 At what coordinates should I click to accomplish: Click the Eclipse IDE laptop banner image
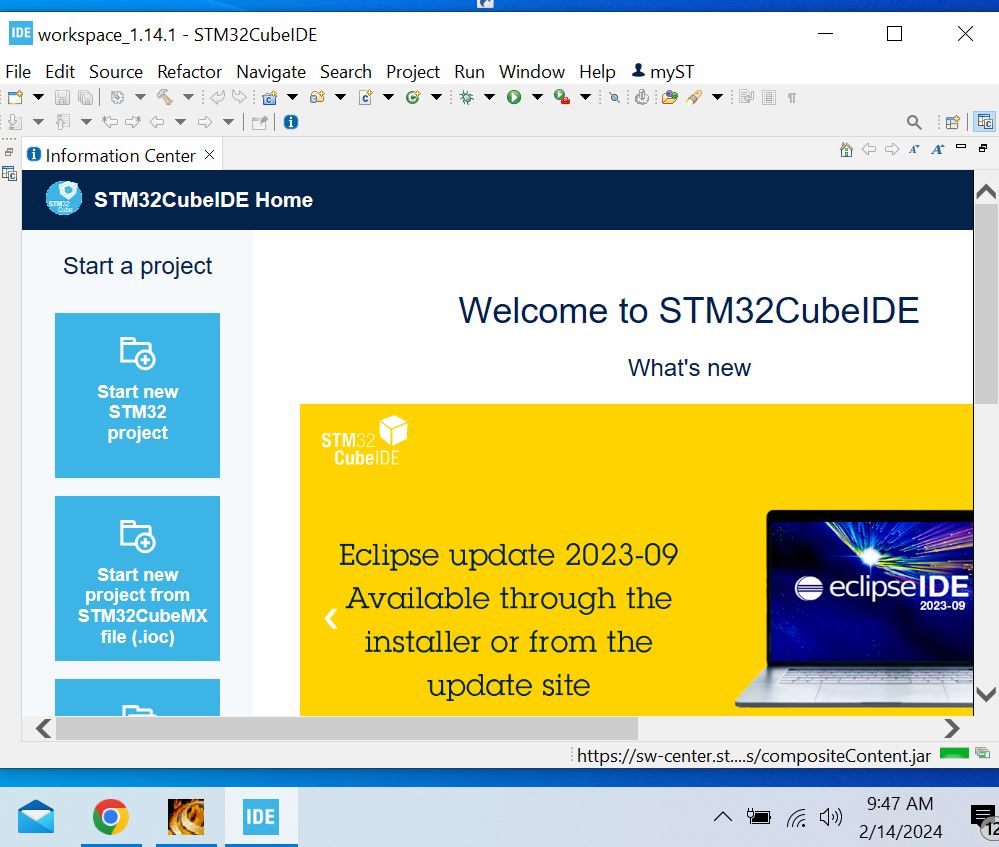tap(854, 607)
